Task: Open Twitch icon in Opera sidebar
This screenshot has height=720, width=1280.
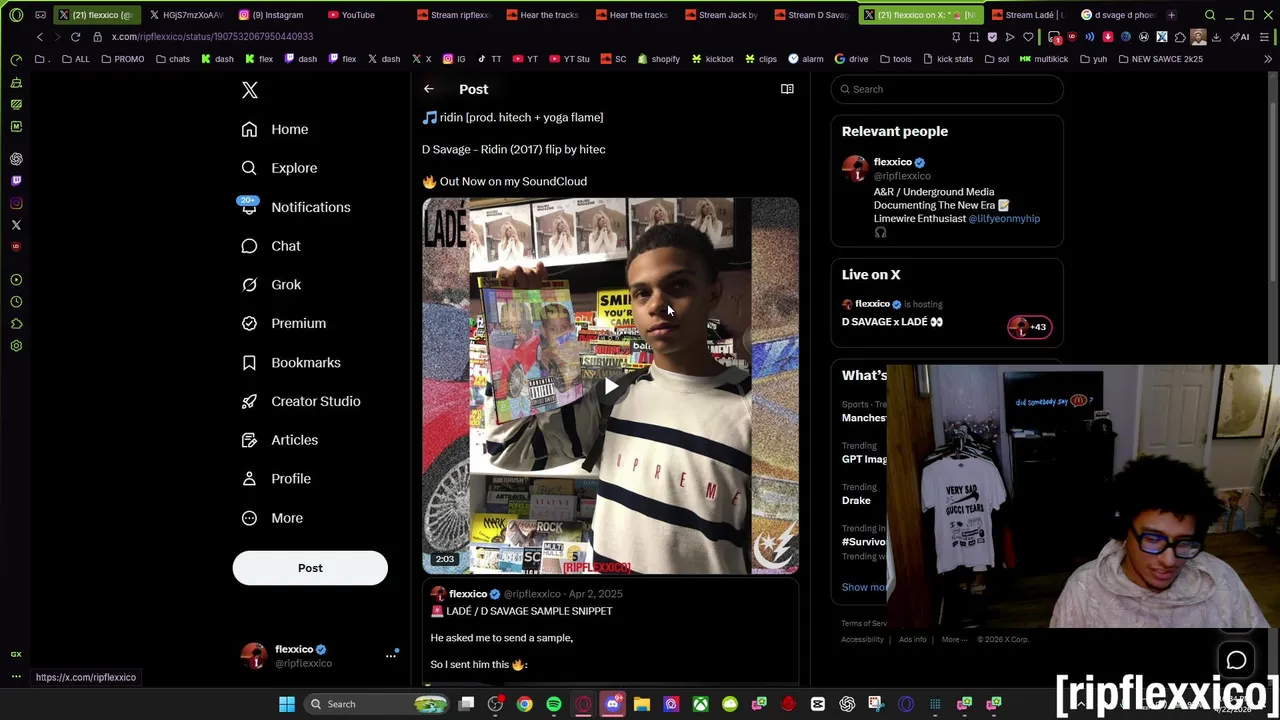Action: tap(16, 181)
